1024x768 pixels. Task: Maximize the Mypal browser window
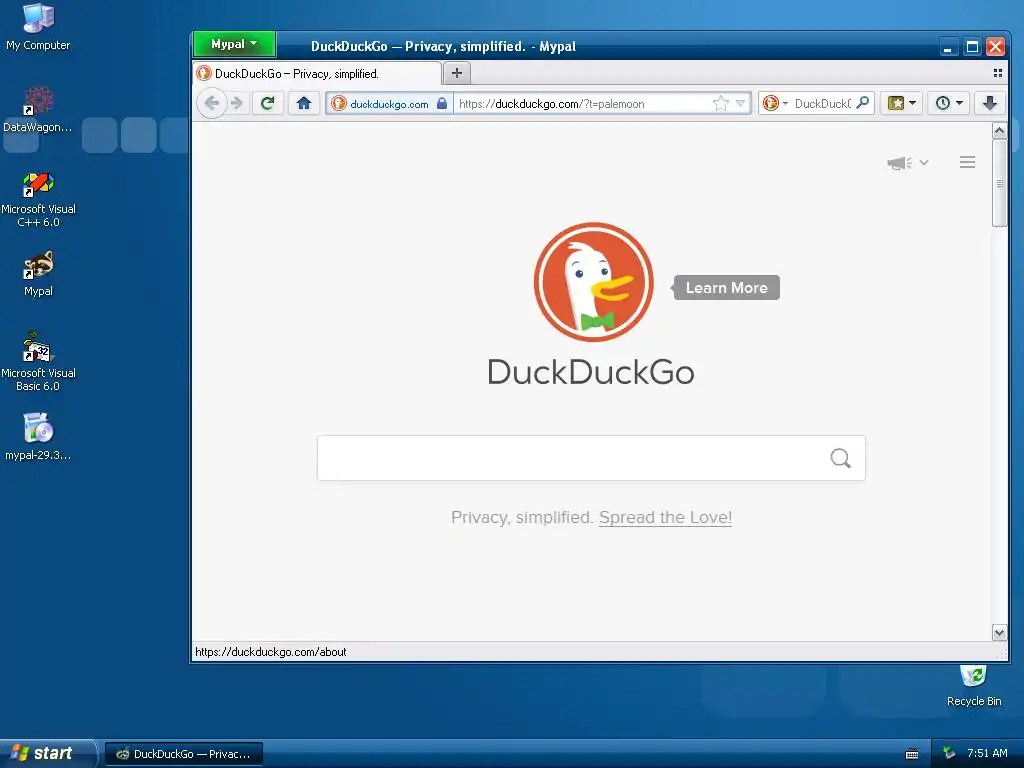pyautogui.click(x=972, y=46)
